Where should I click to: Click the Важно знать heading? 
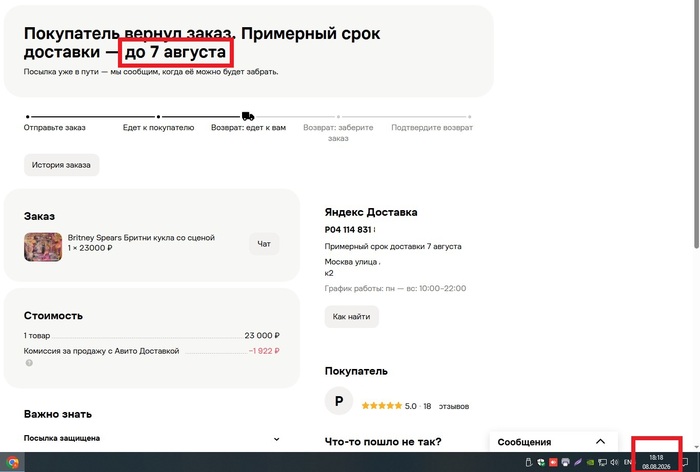(58, 414)
